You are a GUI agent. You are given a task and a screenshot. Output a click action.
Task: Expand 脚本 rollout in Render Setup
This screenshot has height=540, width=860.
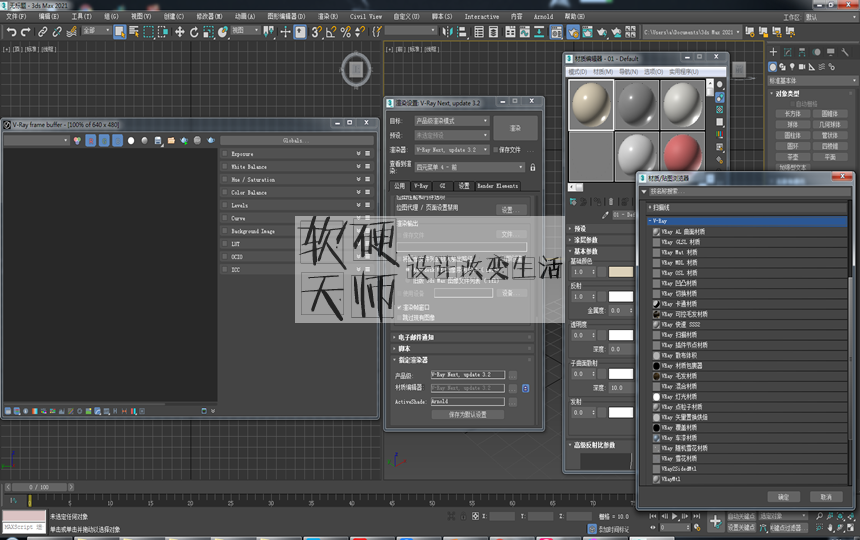[462, 349]
